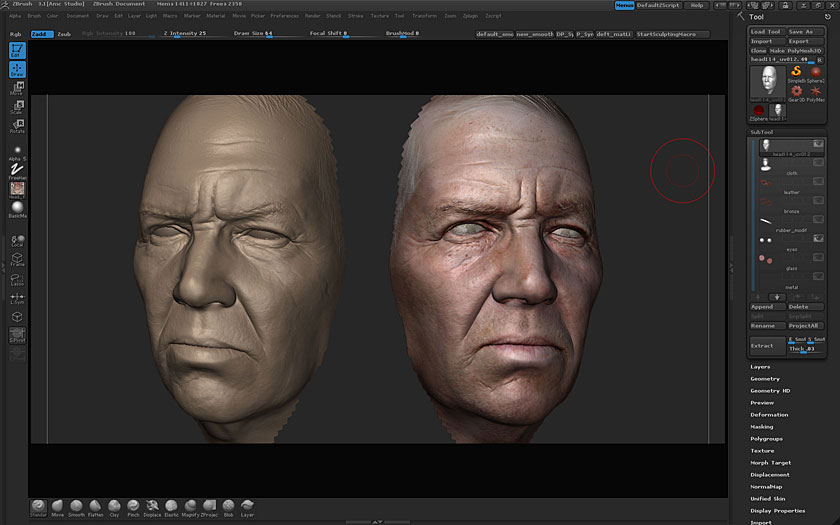Select the Gear3D tool icon

point(796,93)
